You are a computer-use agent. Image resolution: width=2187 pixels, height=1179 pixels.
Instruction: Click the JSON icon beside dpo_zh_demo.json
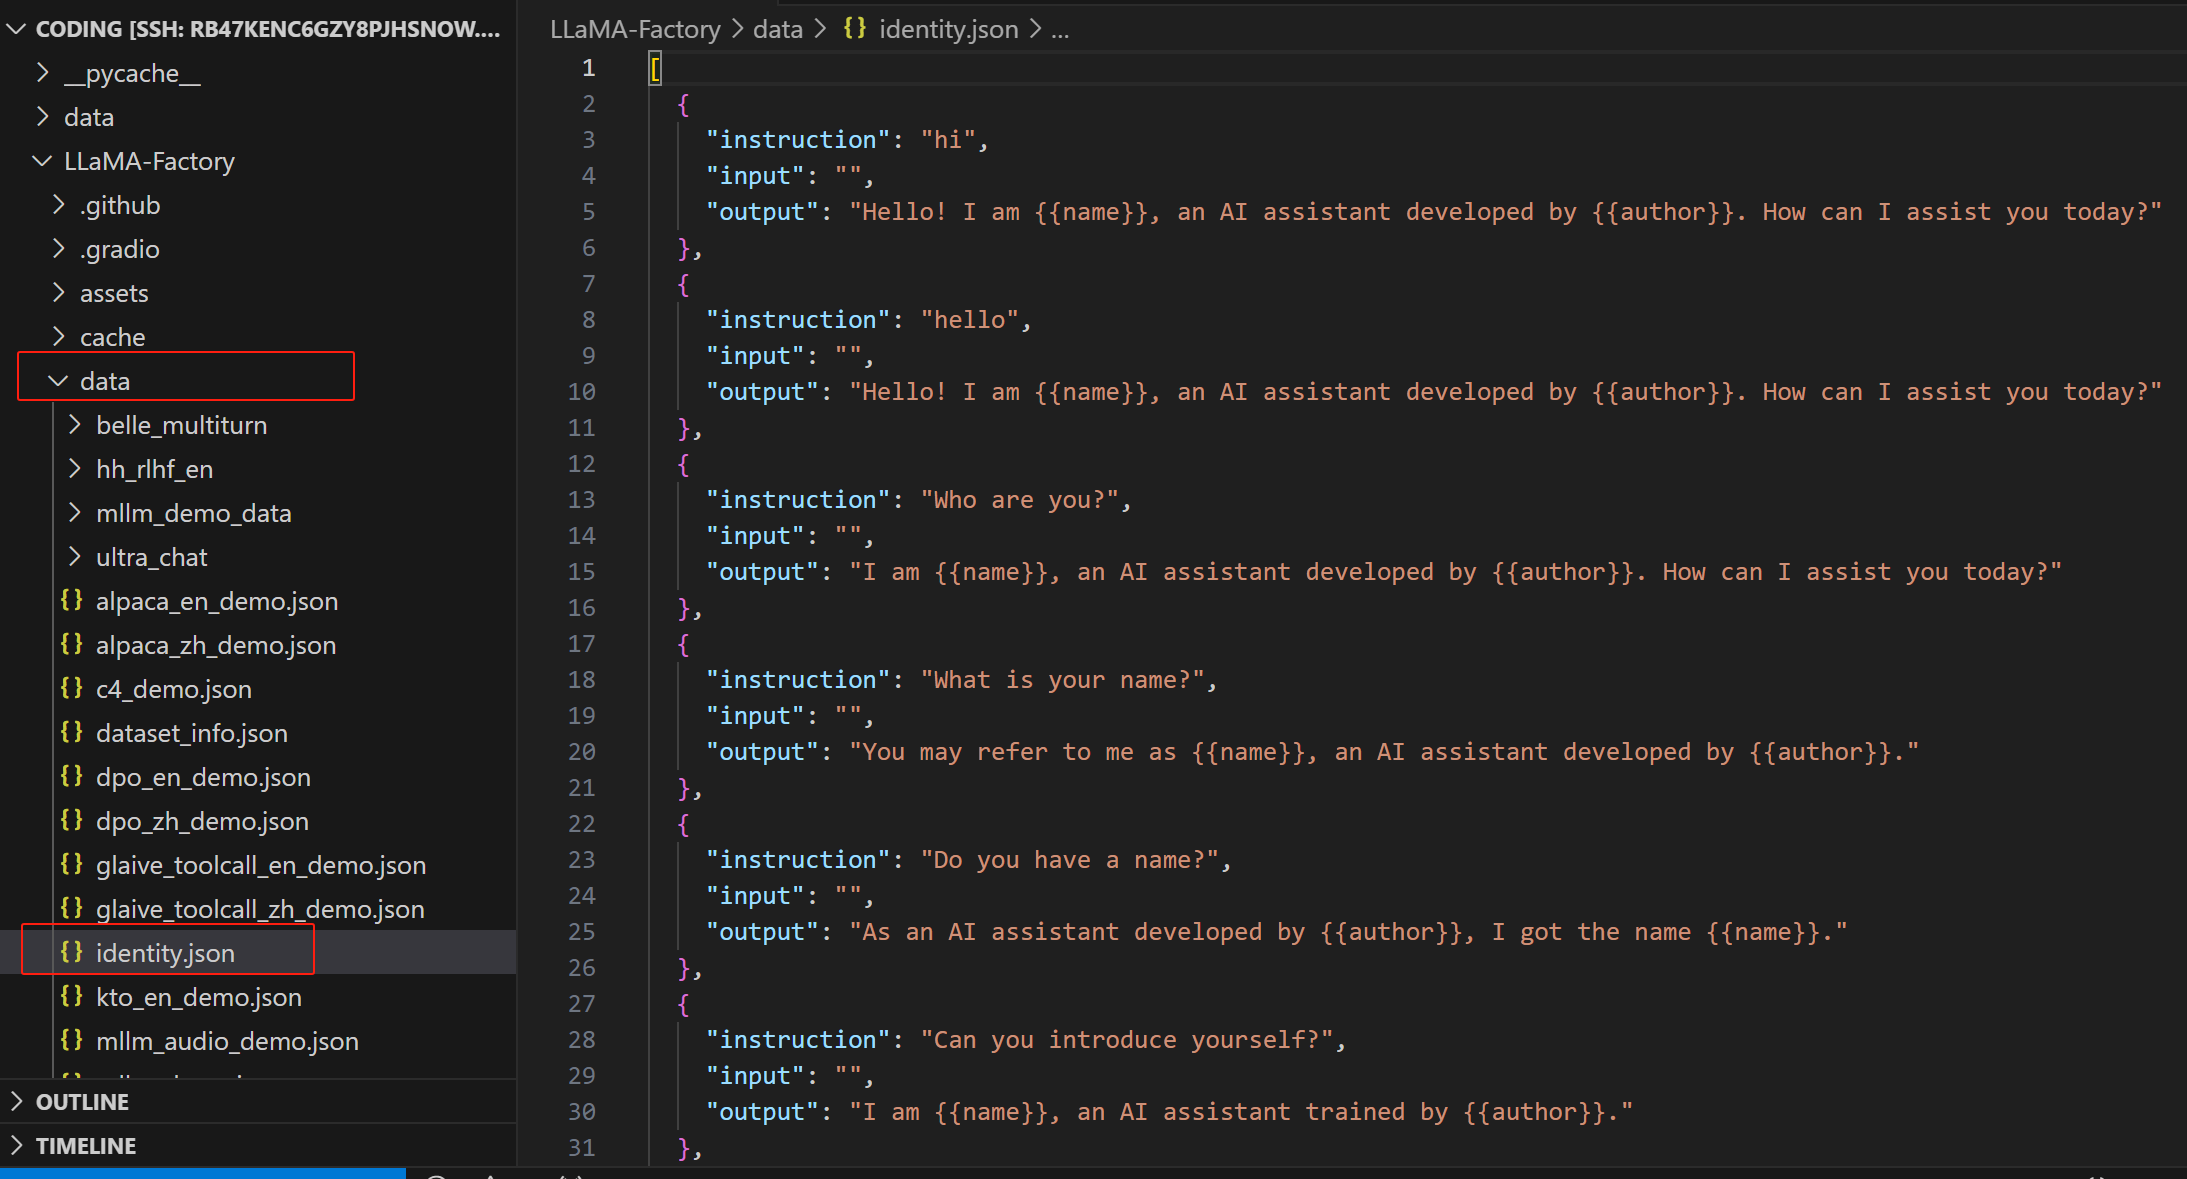[x=71, y=820]
